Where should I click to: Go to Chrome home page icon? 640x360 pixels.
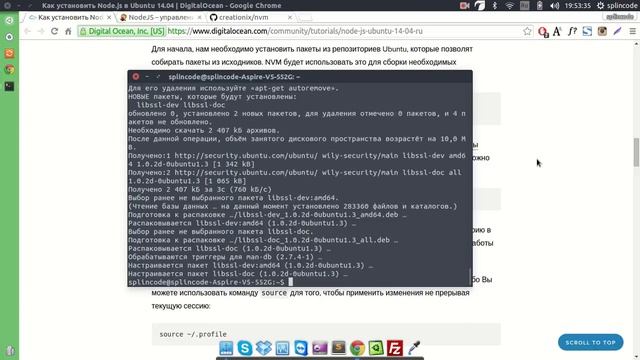click(68, 31)
